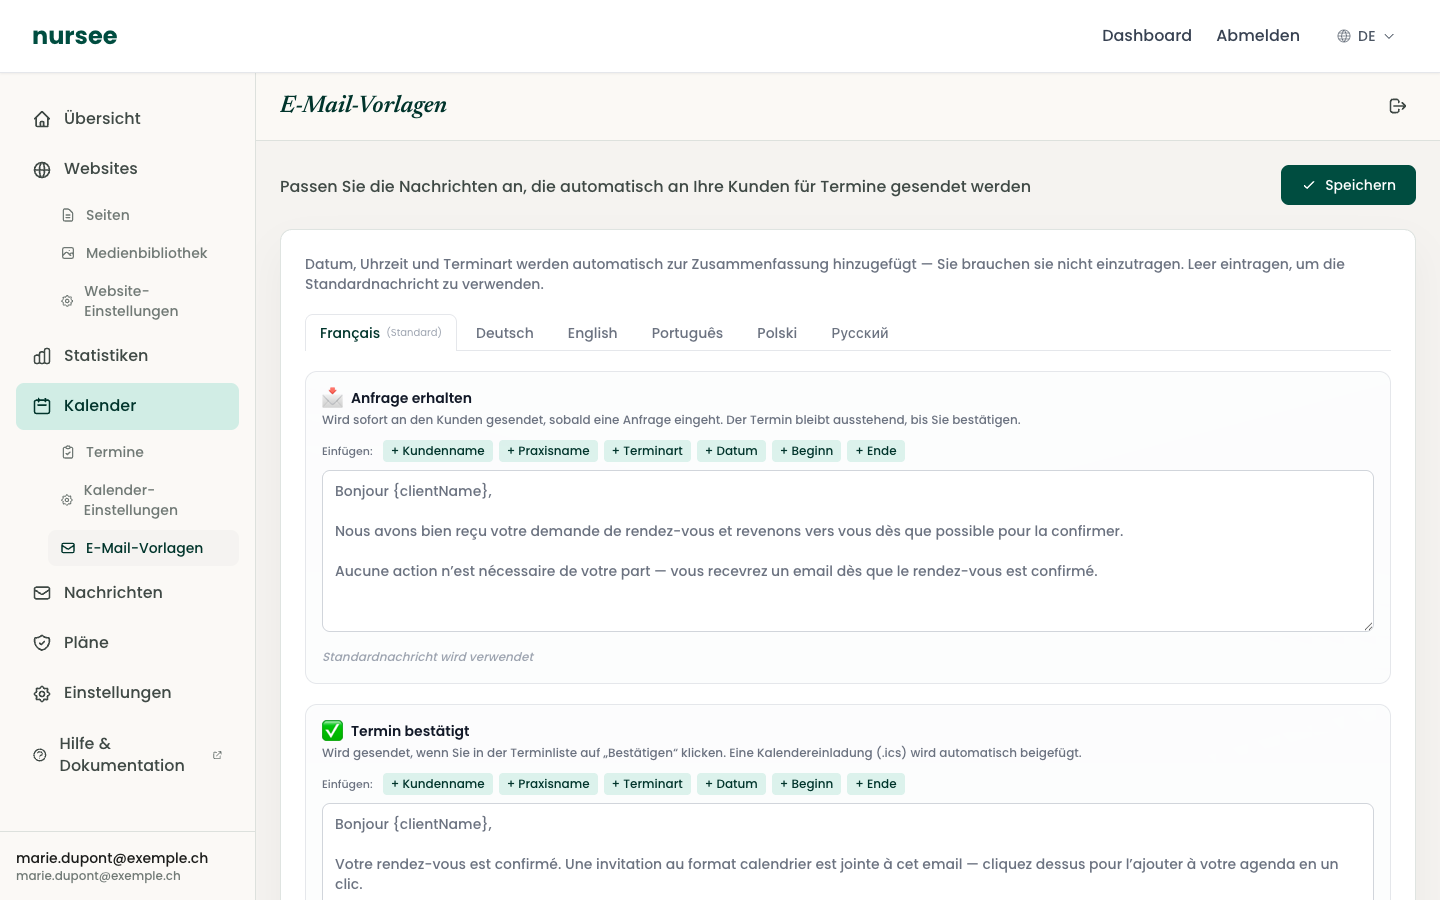Viewport: 1440px width, 900px height.
Task: Select Kalender in the sidebar
Action: 128,406
